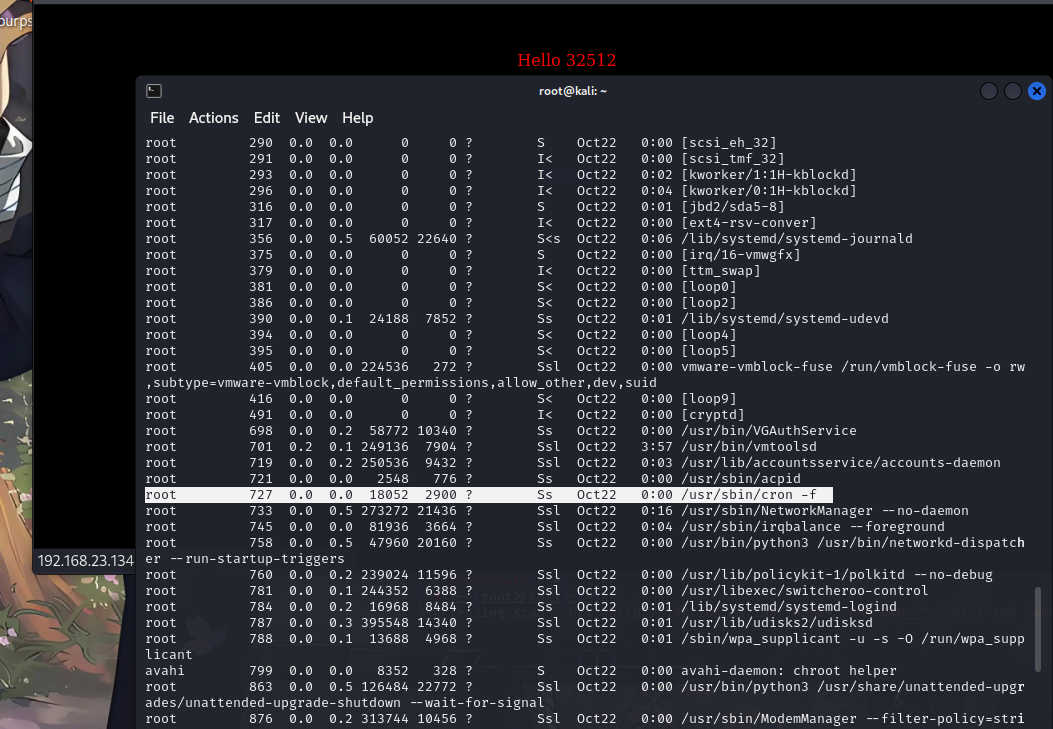The image size is (1053, 729).
Task: Click the 192.168.23.134 IP address label
Action: (86, 561)
